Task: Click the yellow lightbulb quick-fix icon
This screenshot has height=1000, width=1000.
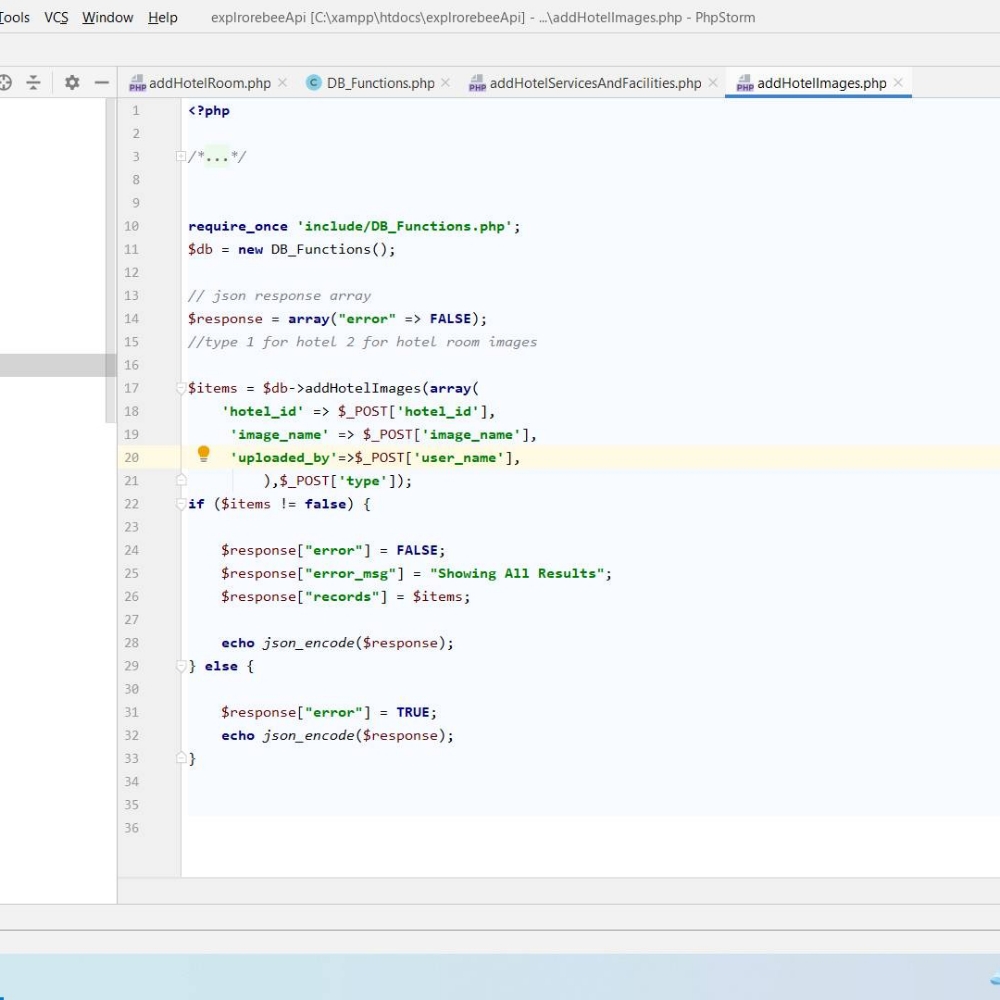Action: [x=204, y=454]
